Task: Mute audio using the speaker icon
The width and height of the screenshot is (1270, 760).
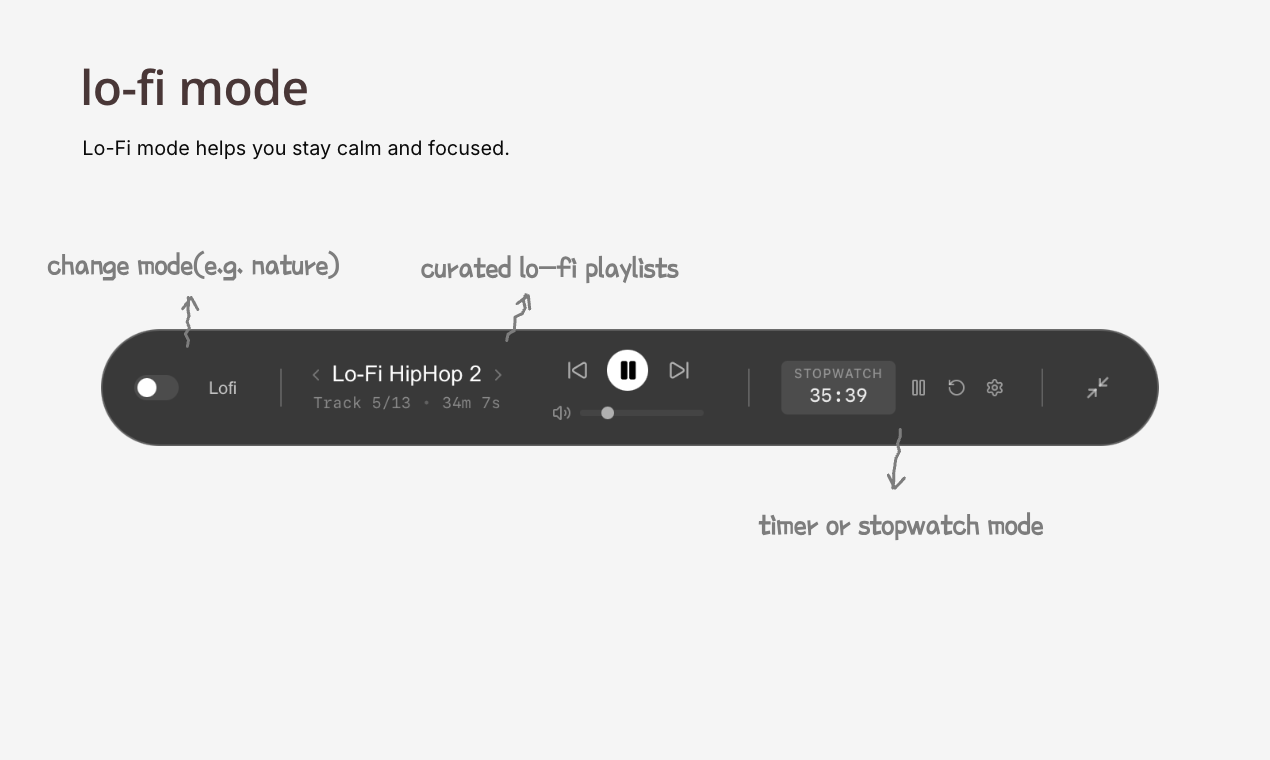Action: coord(561,413)
